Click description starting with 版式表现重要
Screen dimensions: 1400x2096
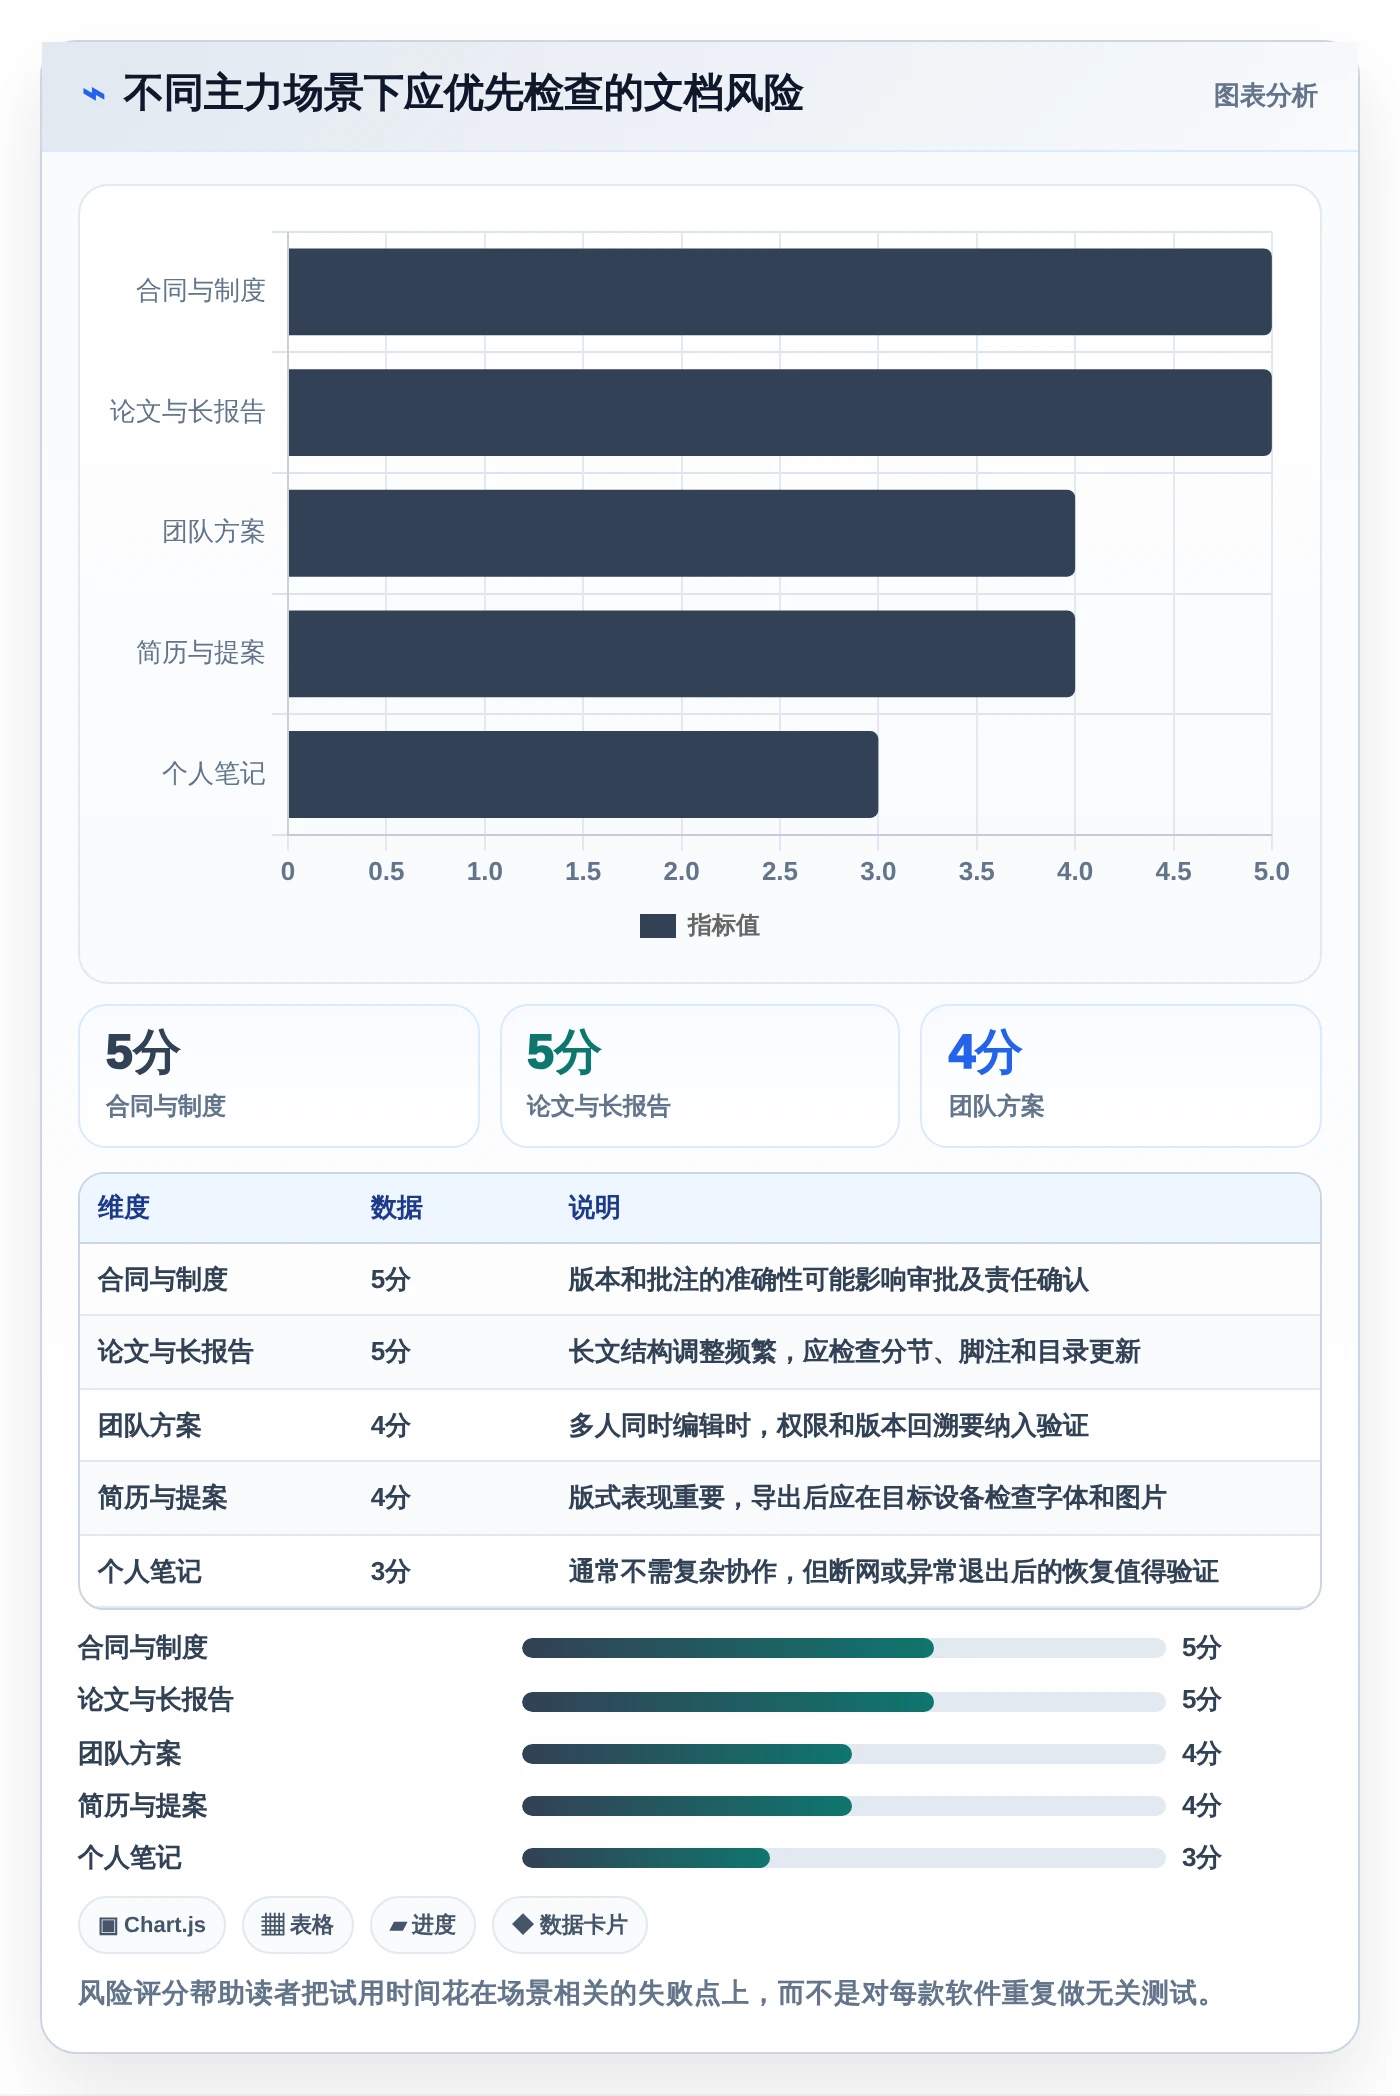(x=868, y=1498)
